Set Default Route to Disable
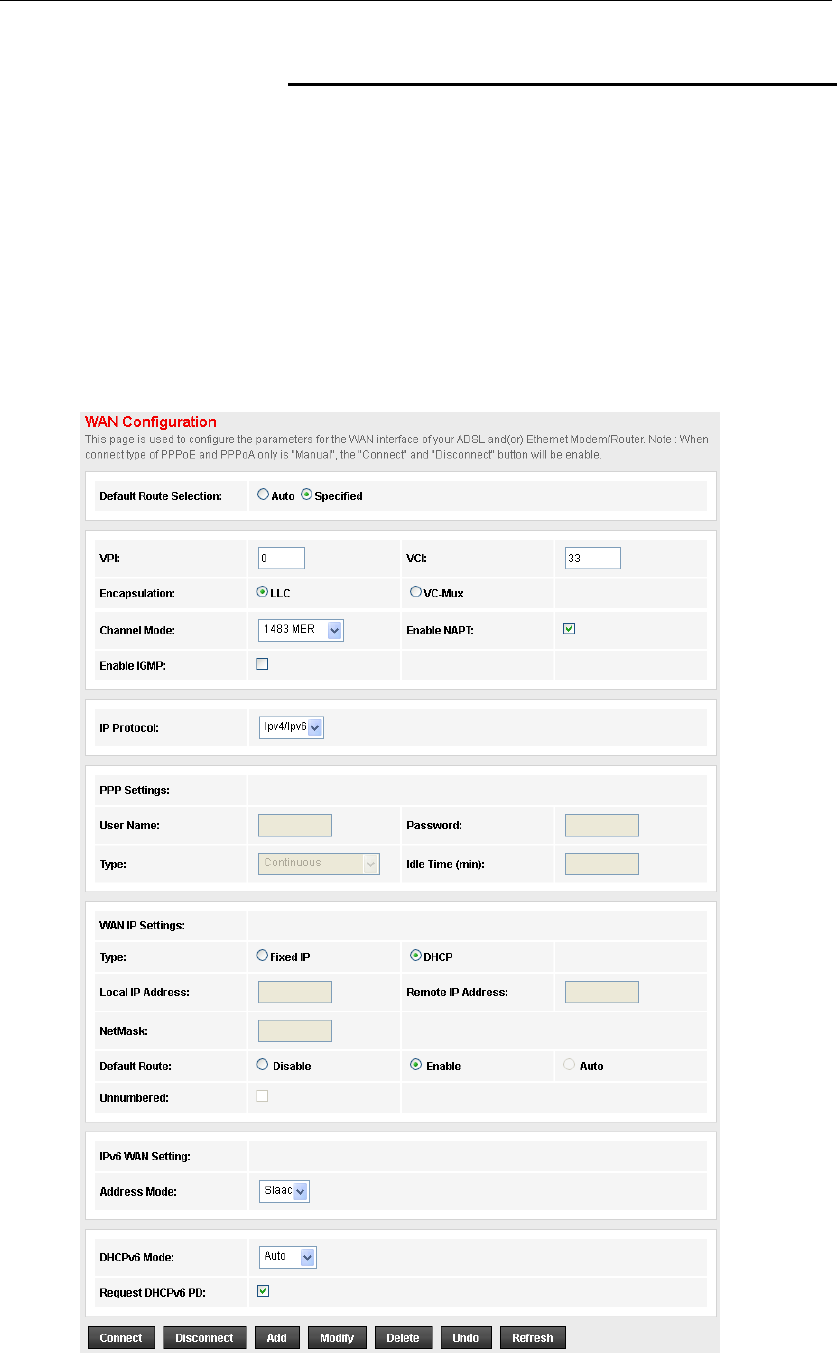The height and width of the screenshot is (1353, 837). pos(263,1065)
